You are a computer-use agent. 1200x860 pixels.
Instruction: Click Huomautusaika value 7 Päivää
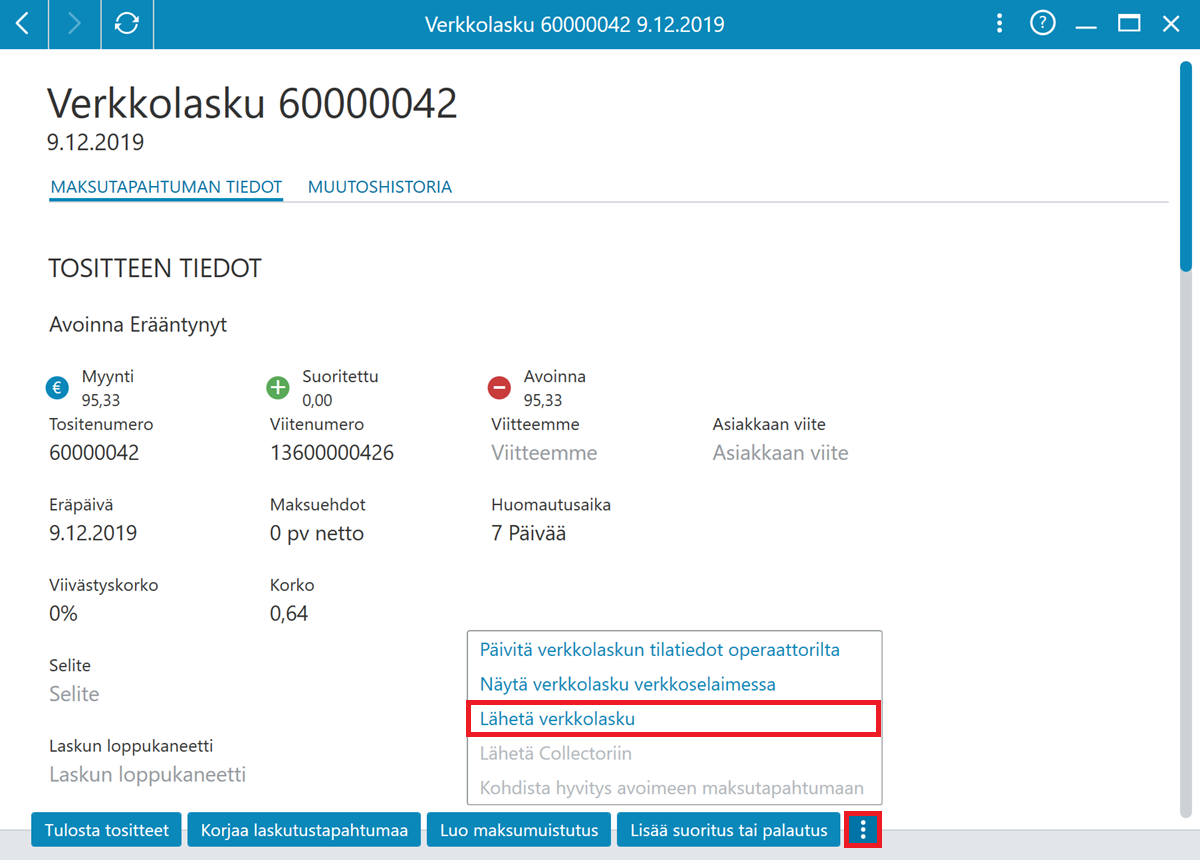coord(529,533)
